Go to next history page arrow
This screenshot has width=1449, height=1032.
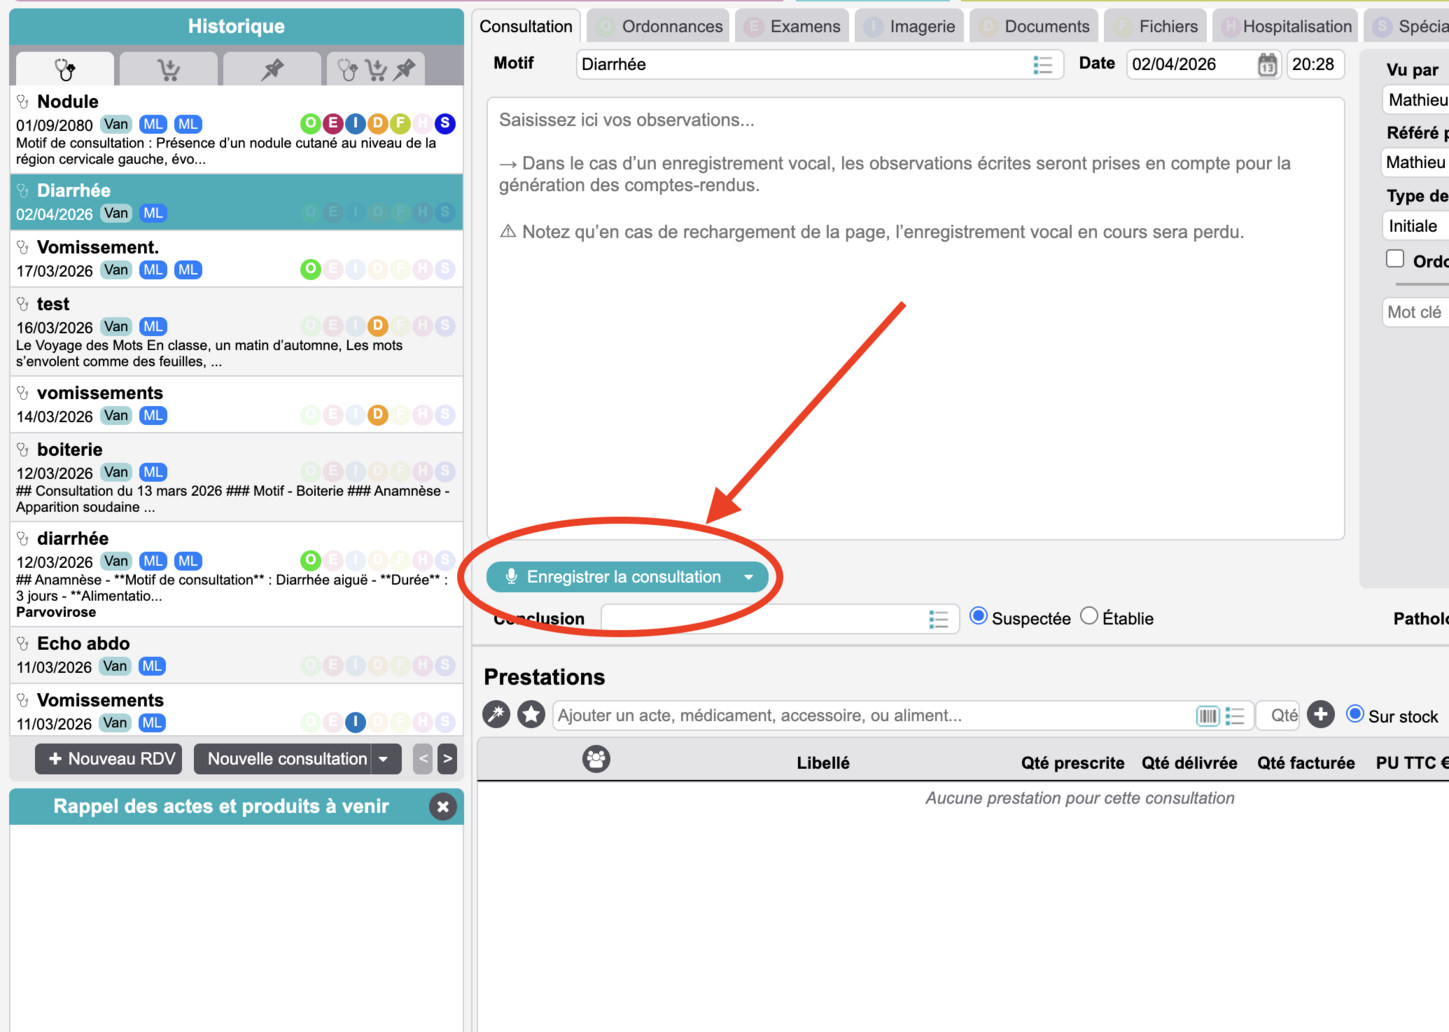click(x=447, y=759)
